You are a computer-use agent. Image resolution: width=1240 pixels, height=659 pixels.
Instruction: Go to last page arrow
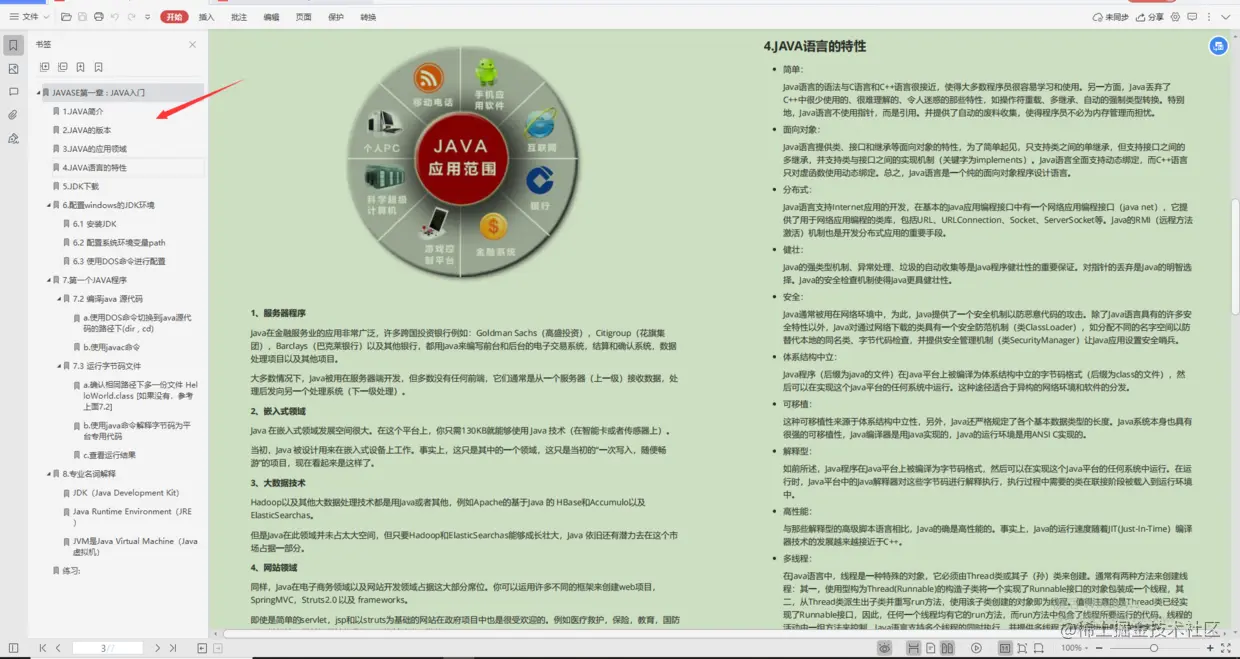click(x=172, y=648)
